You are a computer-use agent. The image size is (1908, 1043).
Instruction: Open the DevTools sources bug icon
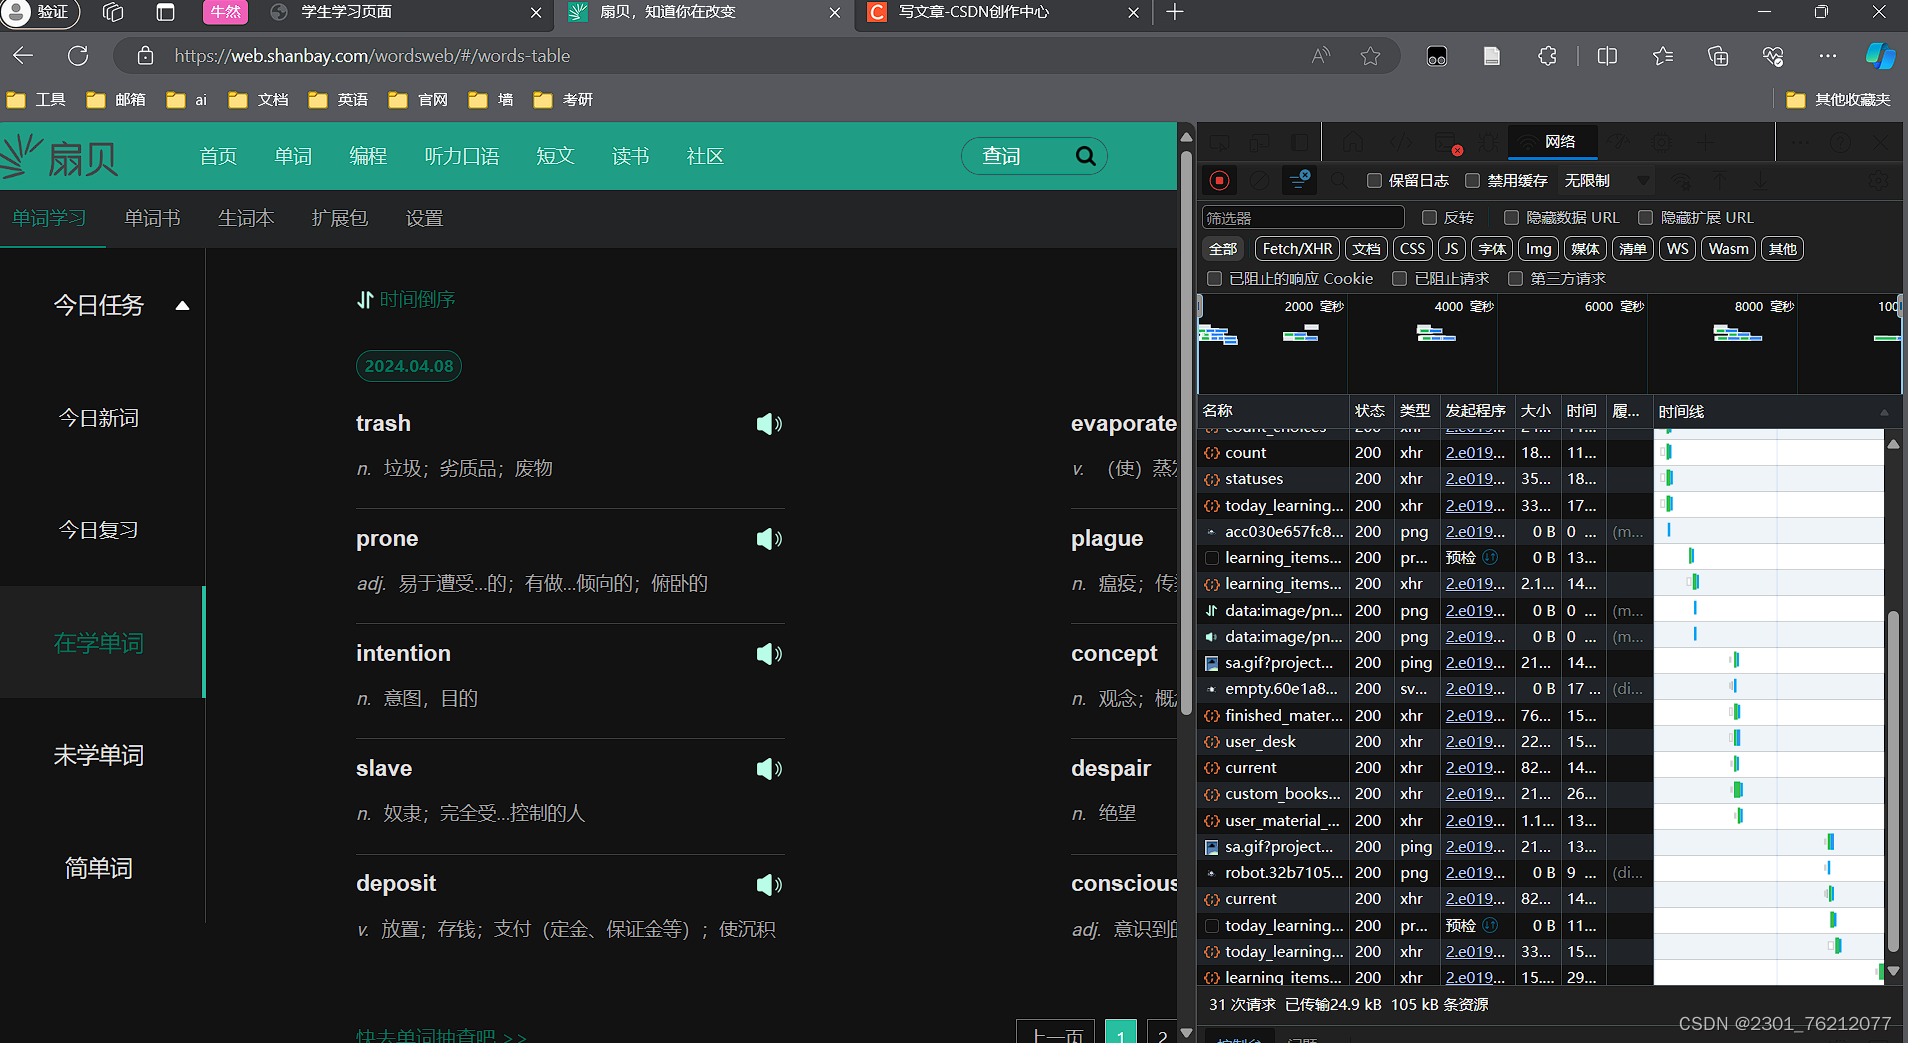[x=1489, y=143]
